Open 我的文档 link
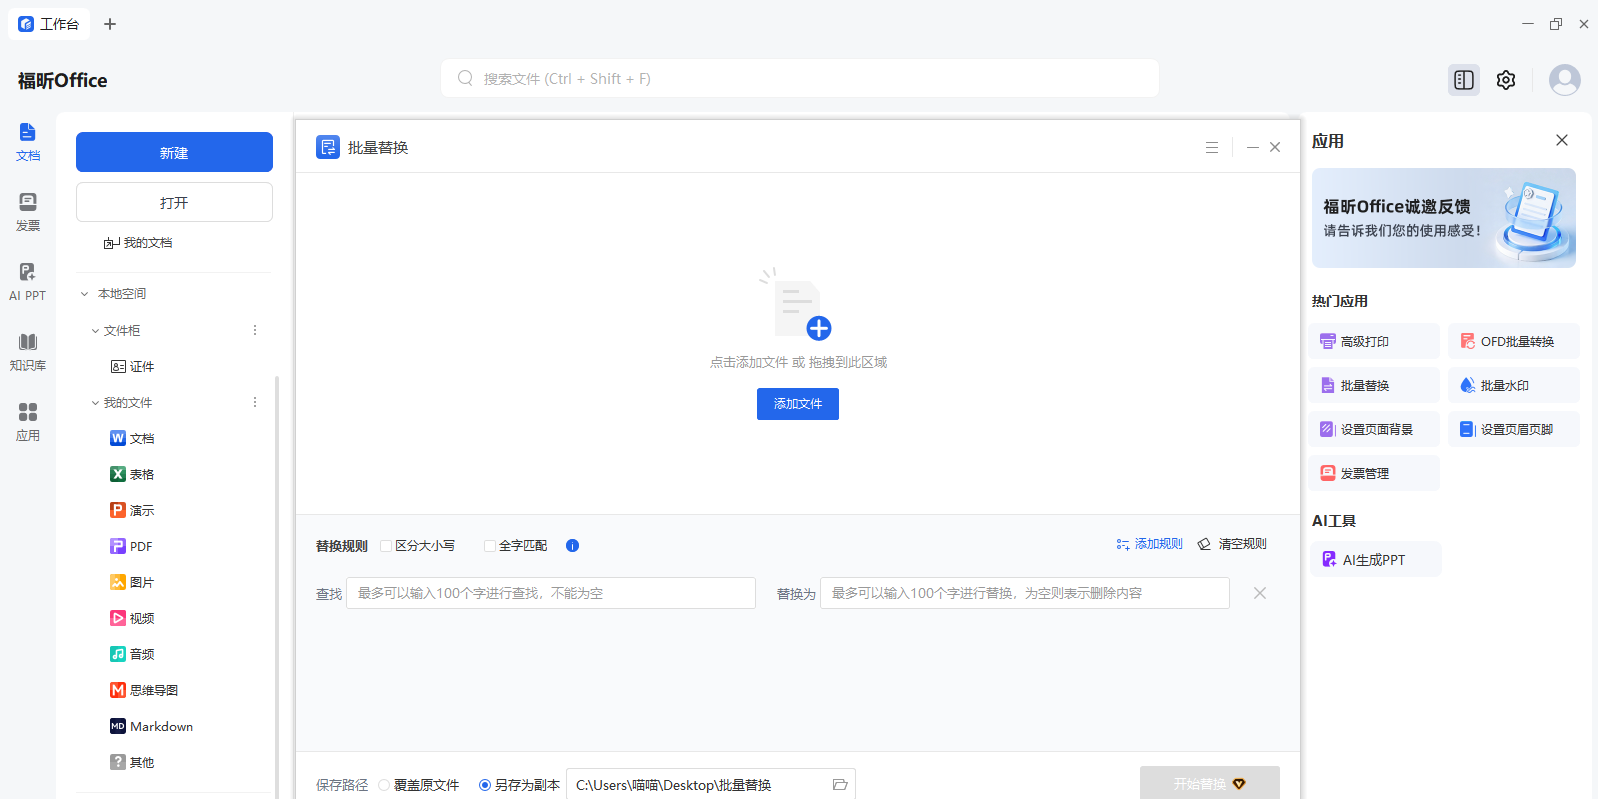Image resolution: width=1598 pixels, height=799 pixels. click(138, 243)
